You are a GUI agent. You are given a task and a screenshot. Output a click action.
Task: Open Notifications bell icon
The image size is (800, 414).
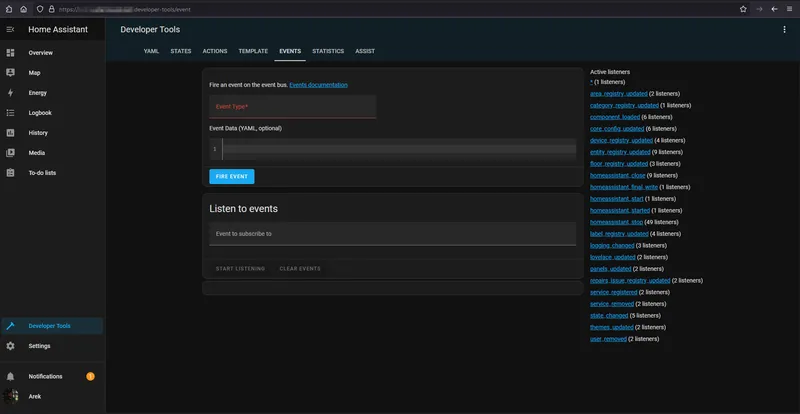10,376
